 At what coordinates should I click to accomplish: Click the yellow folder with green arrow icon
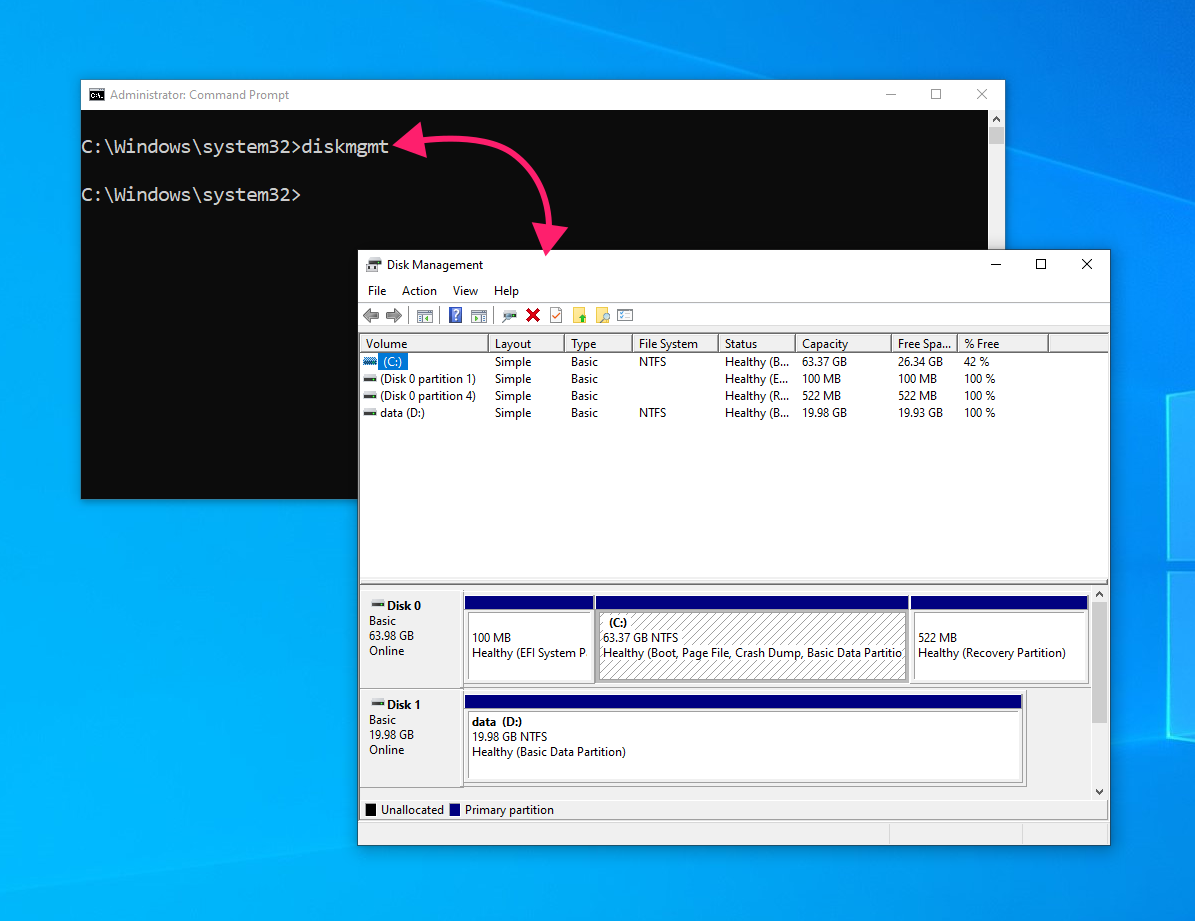(580, 315)
